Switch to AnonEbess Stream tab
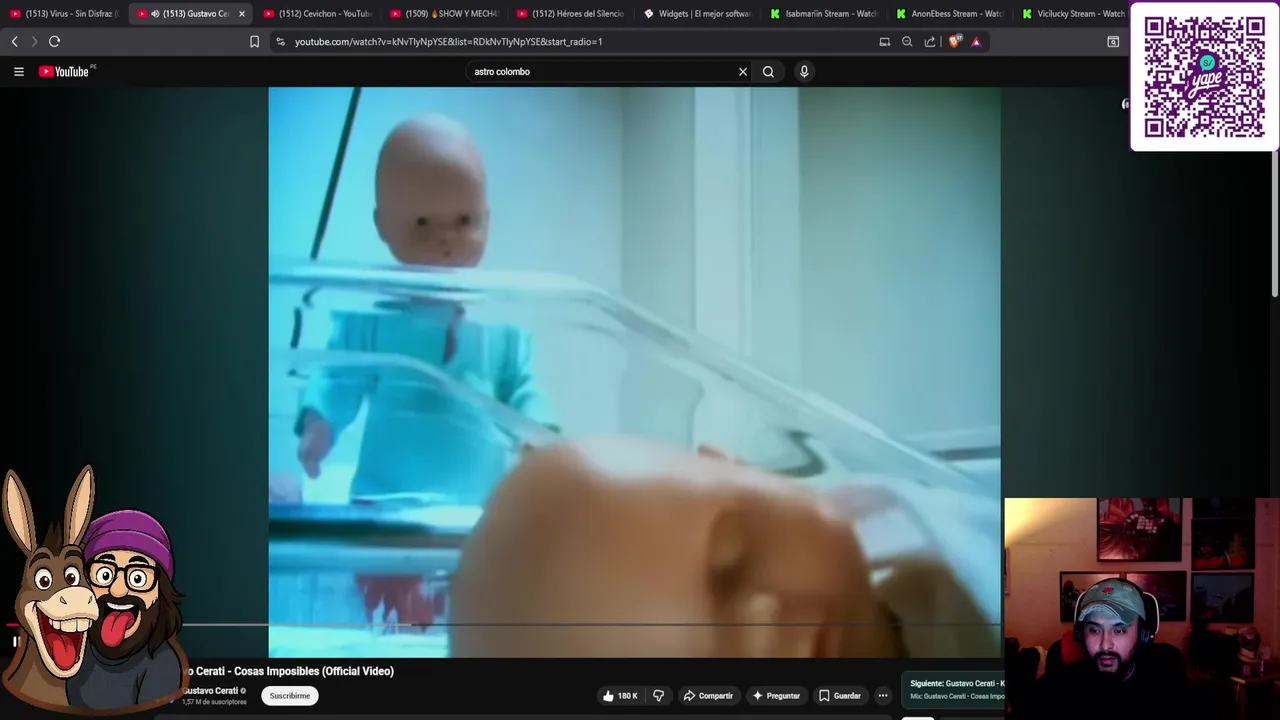The width and height of the screenshot is (1280, 720). (x=950, y=14)
